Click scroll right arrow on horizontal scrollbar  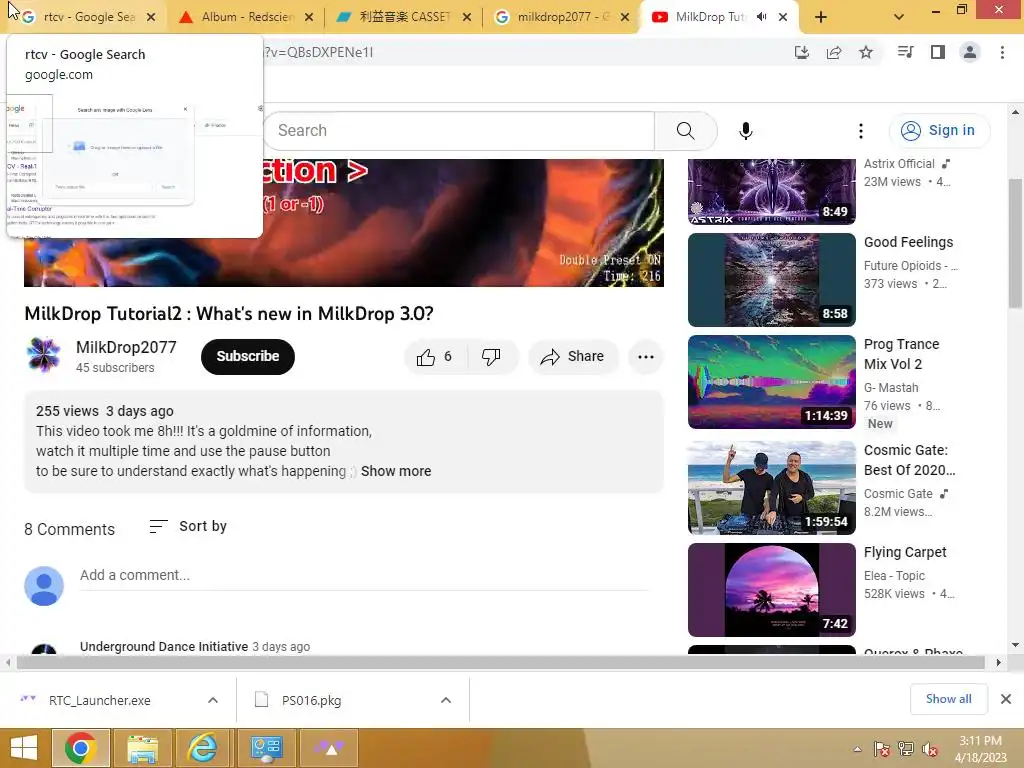click(999, 663)
